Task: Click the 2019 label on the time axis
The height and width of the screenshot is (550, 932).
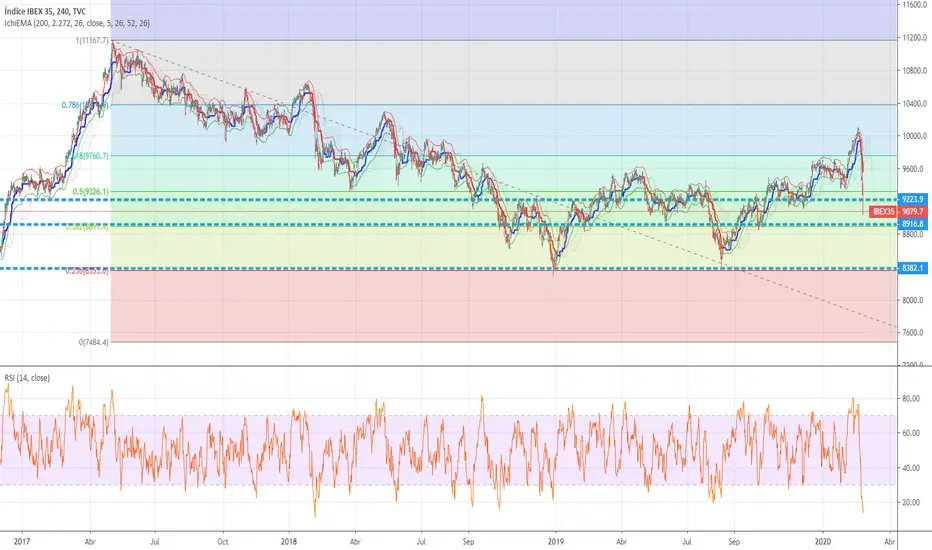Action: pyautogui.click(x=556, y=542)
